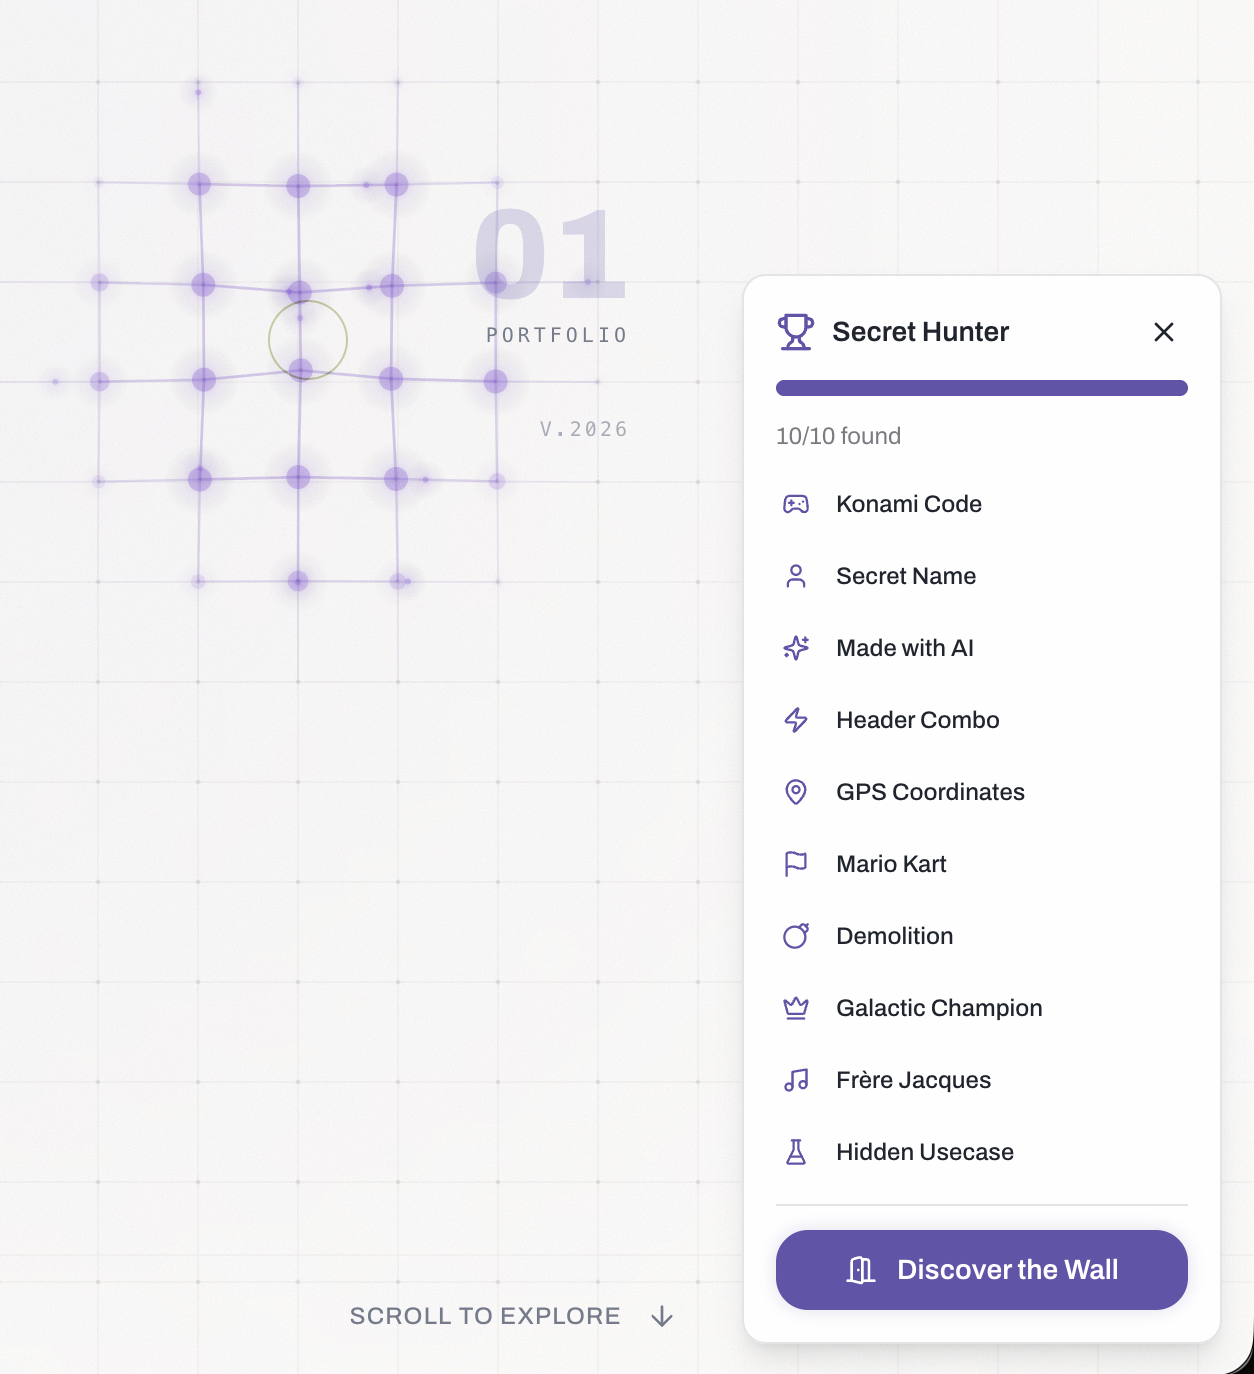The image size is (1254, 1374).
Task: Open the Discover the Wall page
Action: click(981, 1270)
